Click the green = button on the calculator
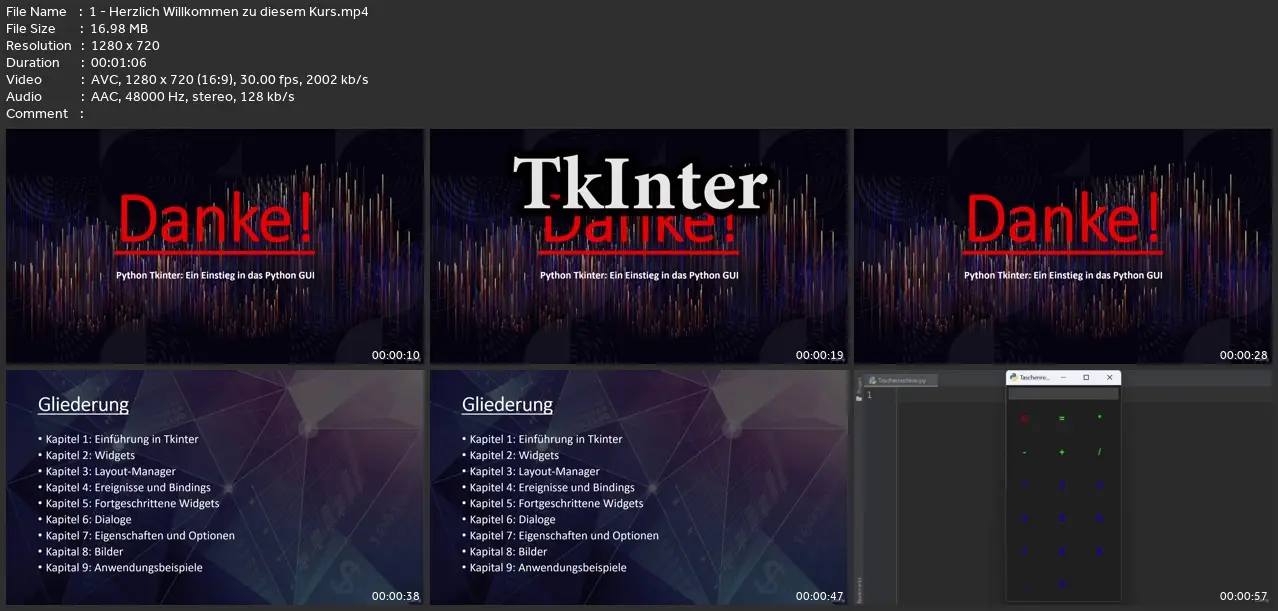The width and height of the screenshot is (1278, 611). coord(1061,419)
